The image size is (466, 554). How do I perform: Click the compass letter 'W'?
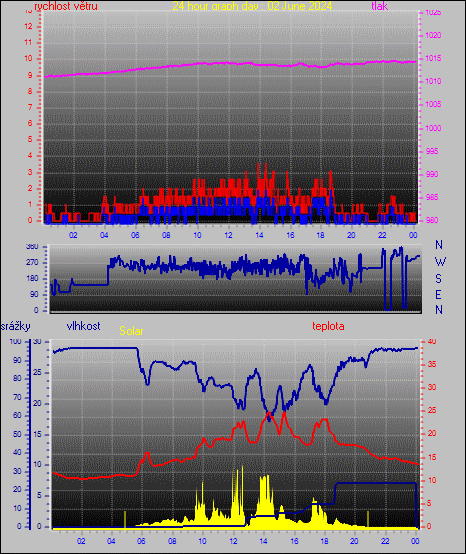[x=440, y=262]
